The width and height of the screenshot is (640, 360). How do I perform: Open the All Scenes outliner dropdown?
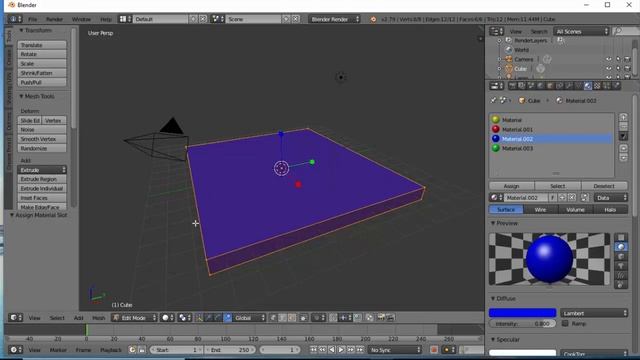click(581, 31)
